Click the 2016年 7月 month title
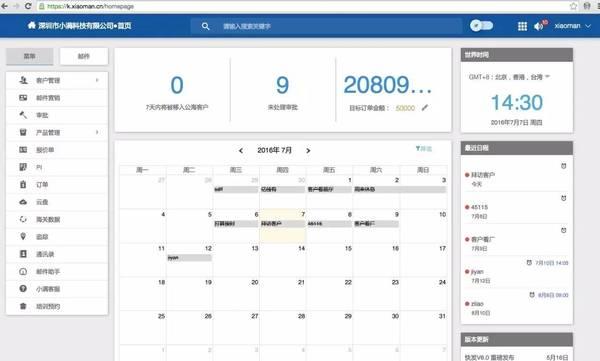This screenshot has height=361, width=600. 274,150
